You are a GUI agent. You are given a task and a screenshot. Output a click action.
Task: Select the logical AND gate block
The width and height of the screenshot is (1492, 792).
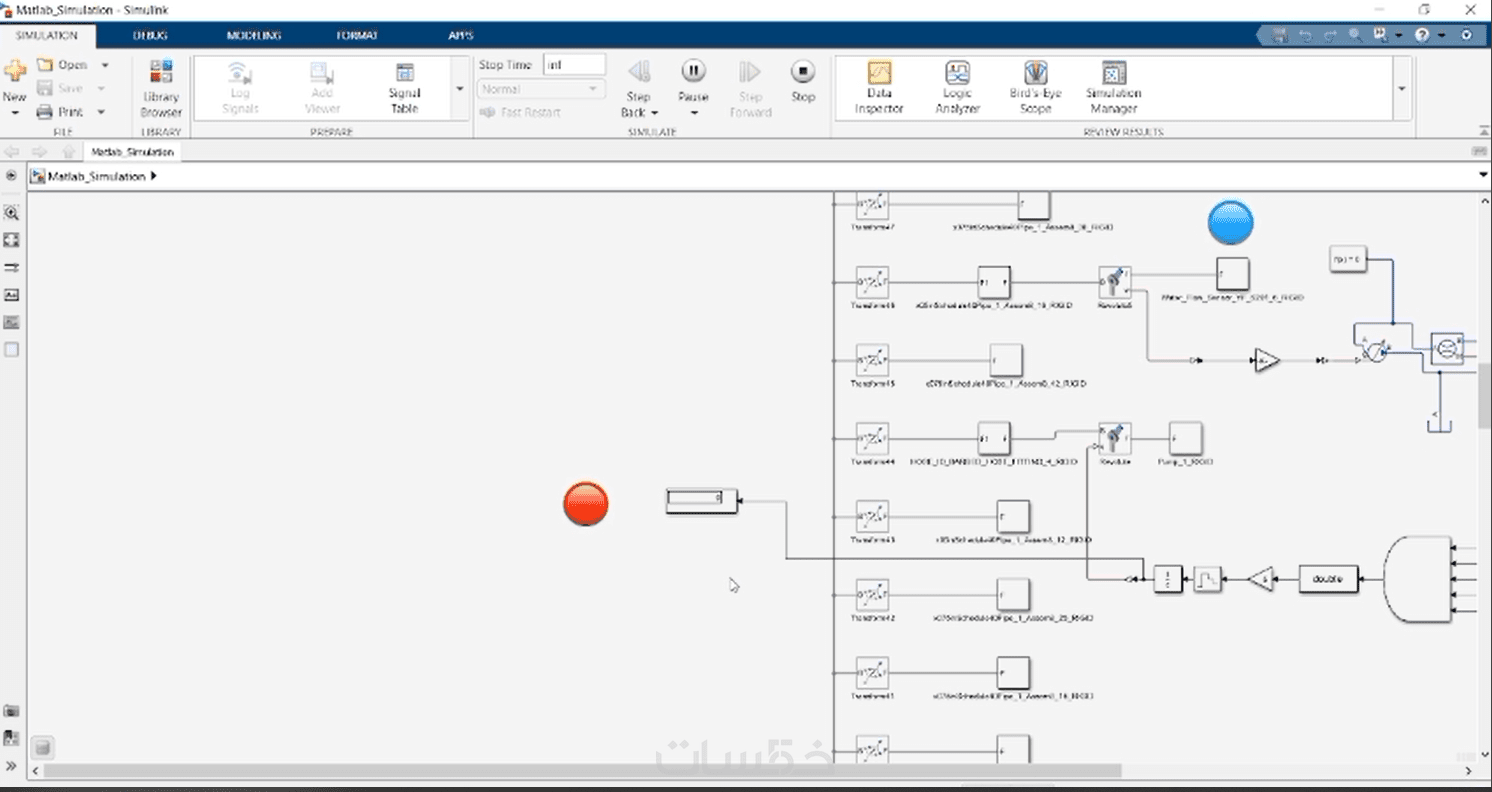pos(1417,579)
